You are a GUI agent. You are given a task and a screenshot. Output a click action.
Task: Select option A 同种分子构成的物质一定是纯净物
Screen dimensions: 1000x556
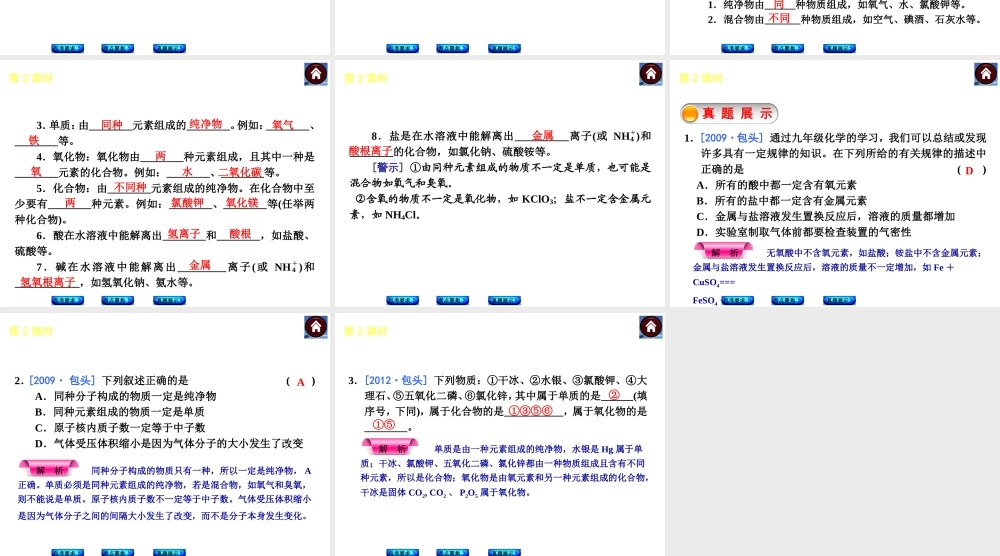point(126,396)
